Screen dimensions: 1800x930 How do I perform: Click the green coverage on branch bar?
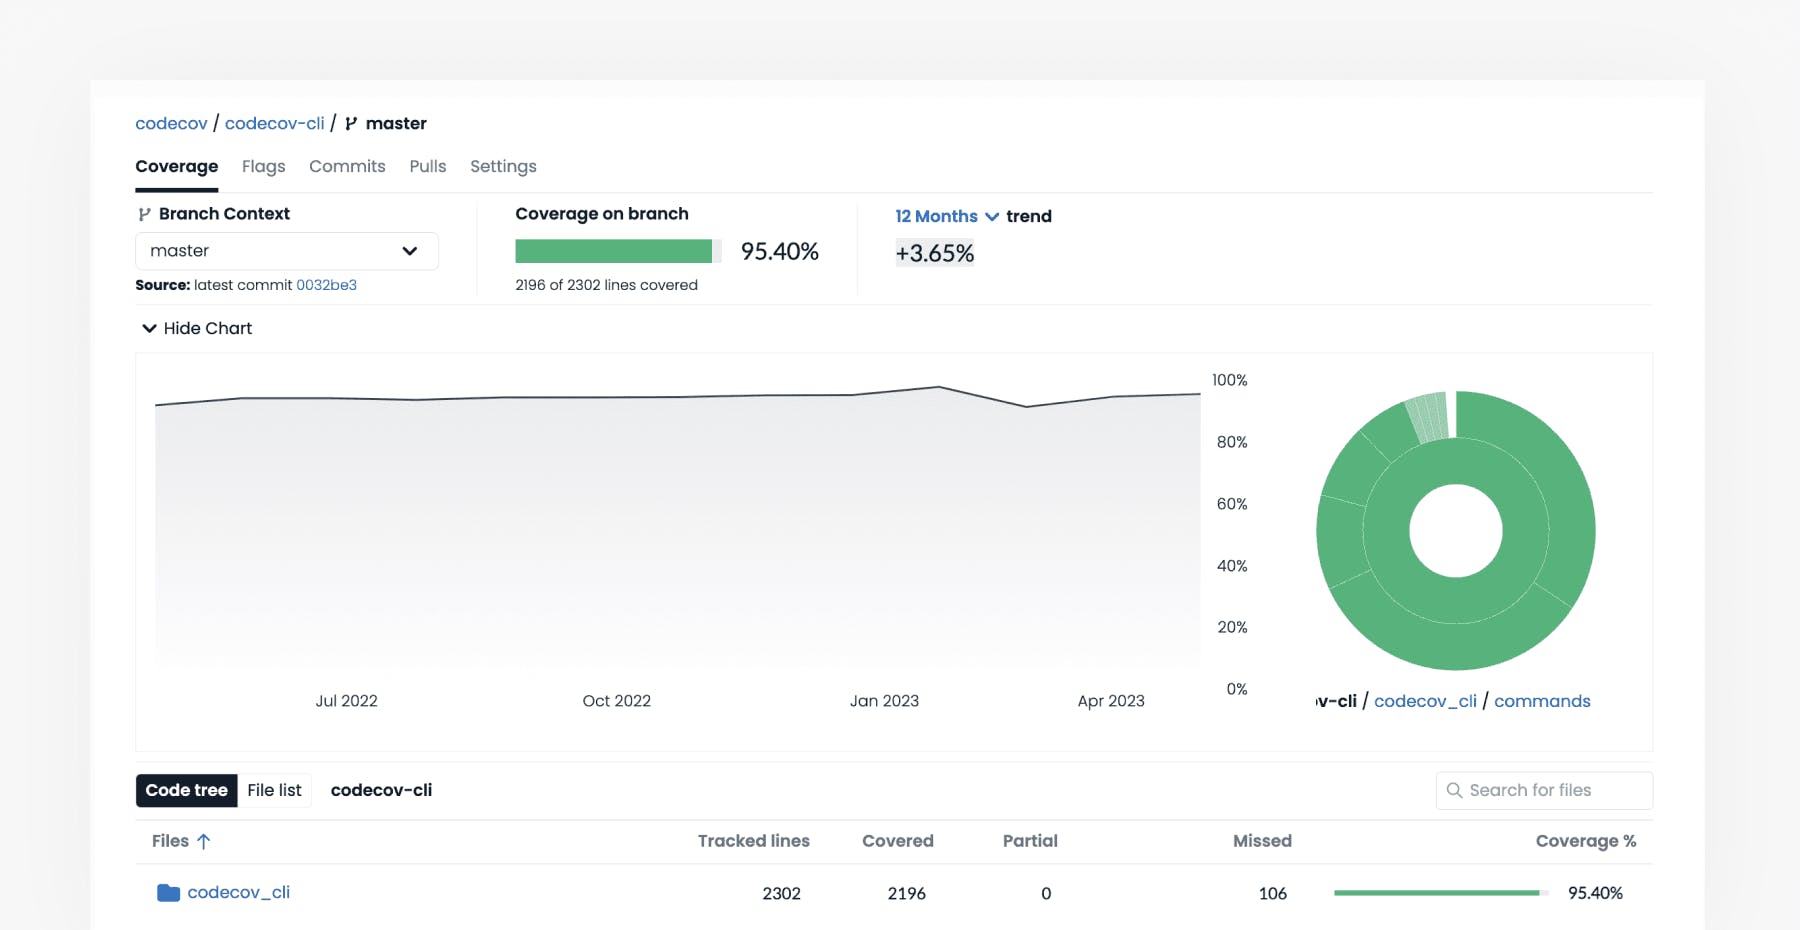613,251
